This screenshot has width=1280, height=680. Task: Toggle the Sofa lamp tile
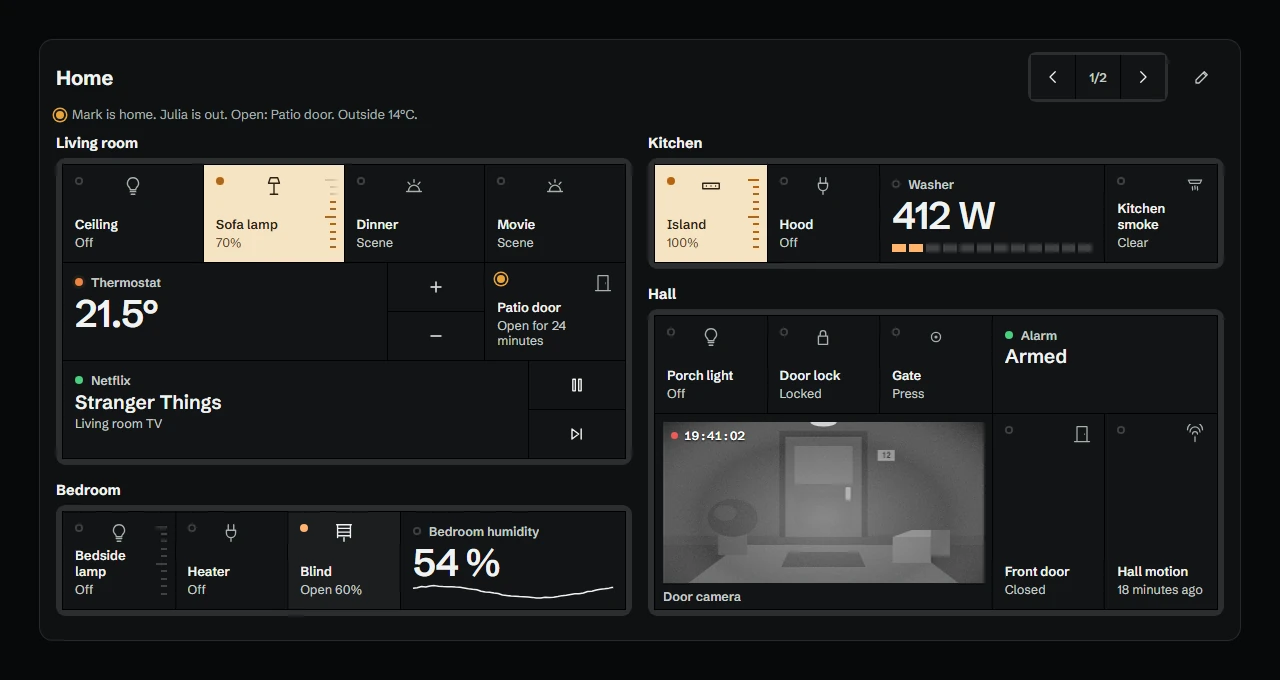tap(274, 214)
